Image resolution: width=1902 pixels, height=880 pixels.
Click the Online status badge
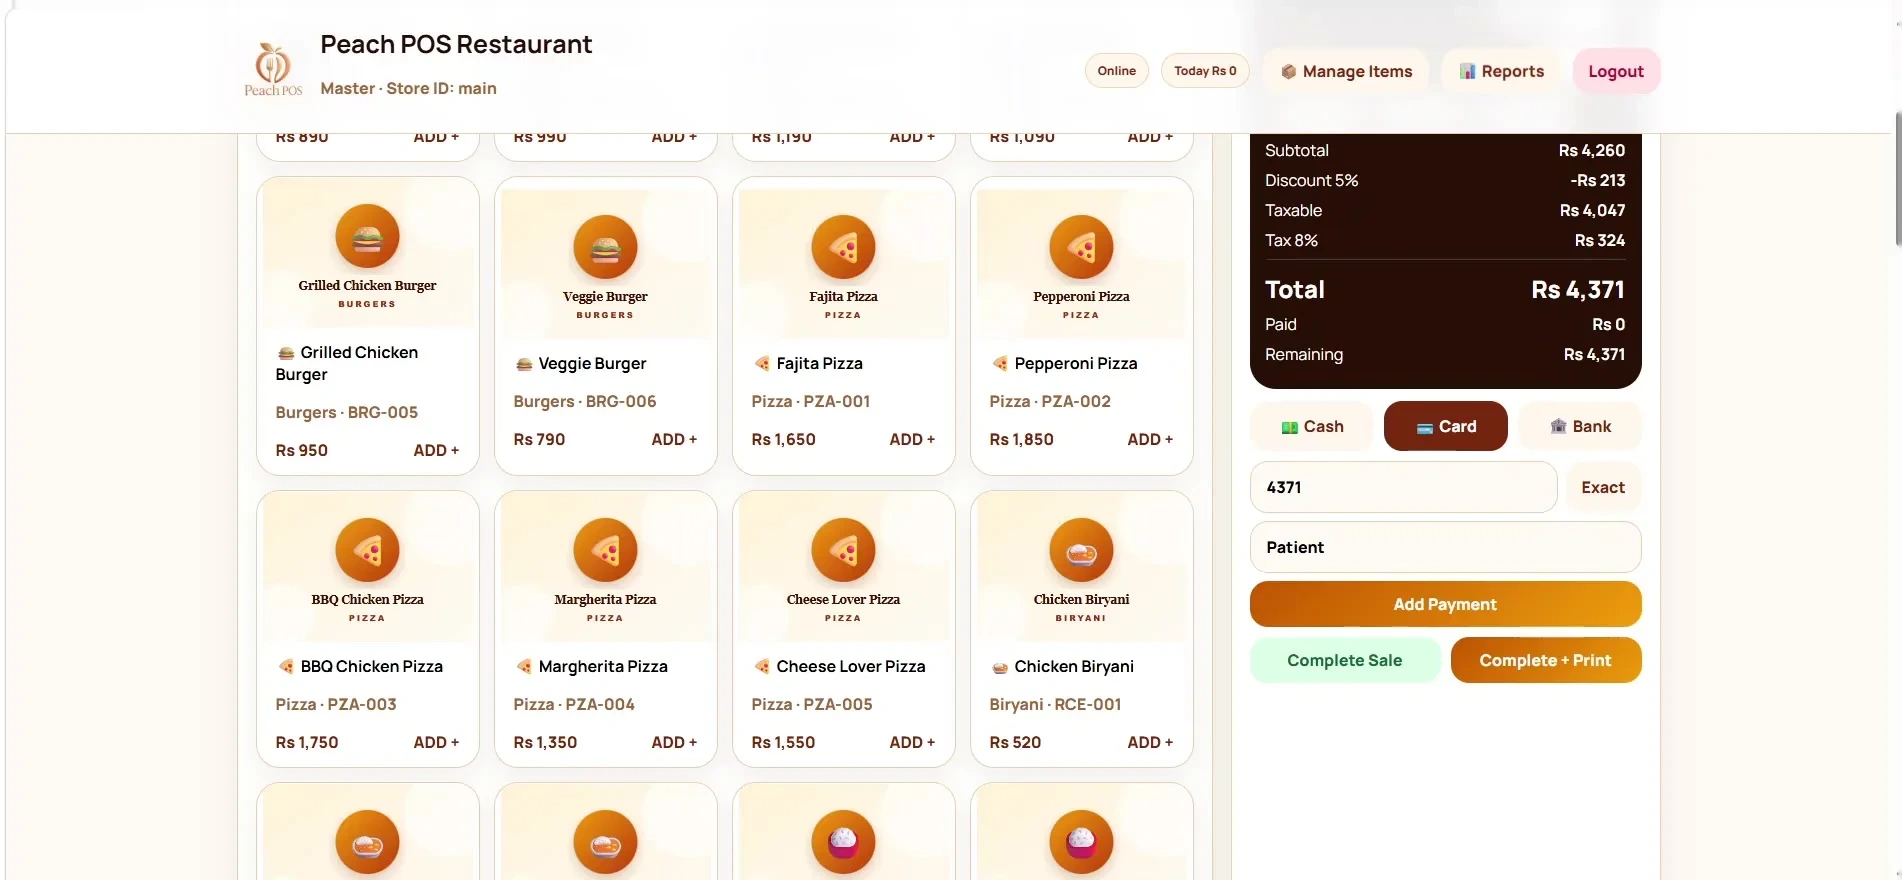pyautogui.click(x=1116, y=71)
